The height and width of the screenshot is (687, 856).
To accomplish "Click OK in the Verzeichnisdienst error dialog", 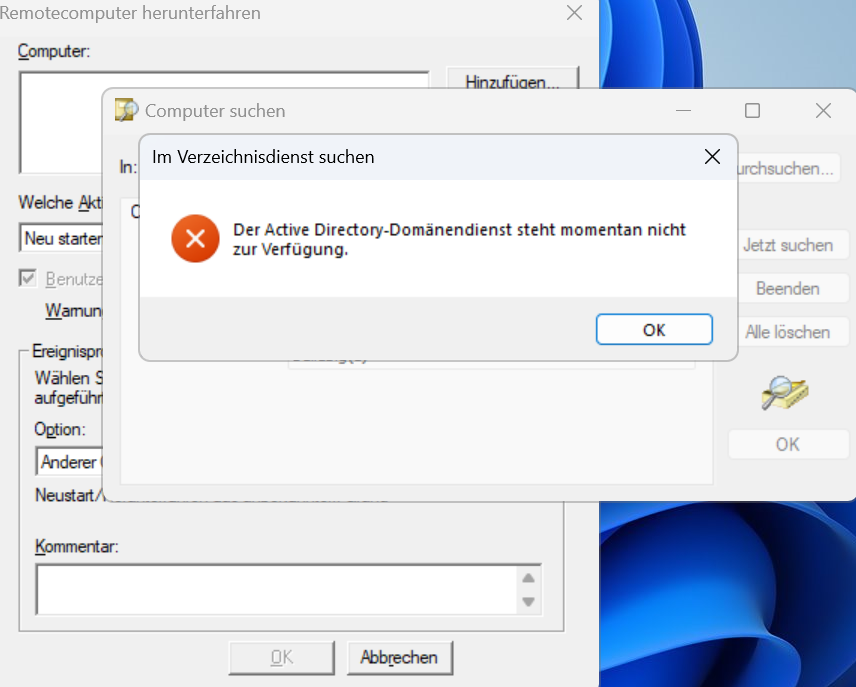I will pos(654,329).
